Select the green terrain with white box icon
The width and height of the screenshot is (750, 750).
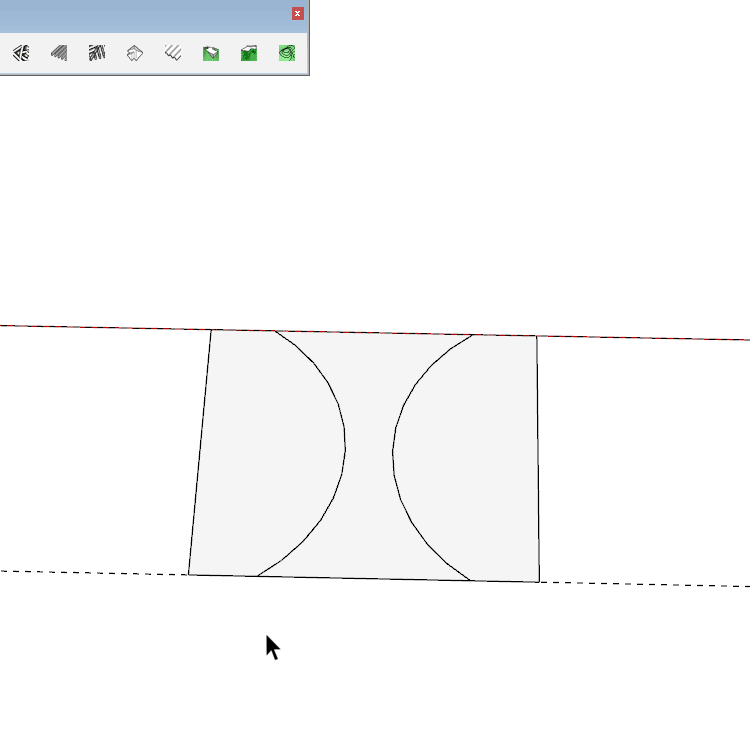(211, 53)
